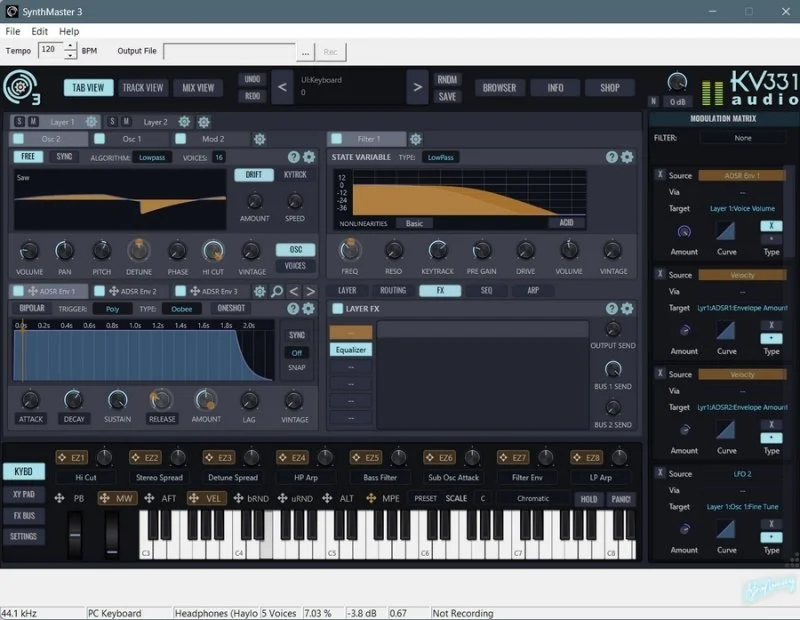The image size is (800, 620).
Task: Click the MPE modulation source icon
Action: (x=371, y=498)
